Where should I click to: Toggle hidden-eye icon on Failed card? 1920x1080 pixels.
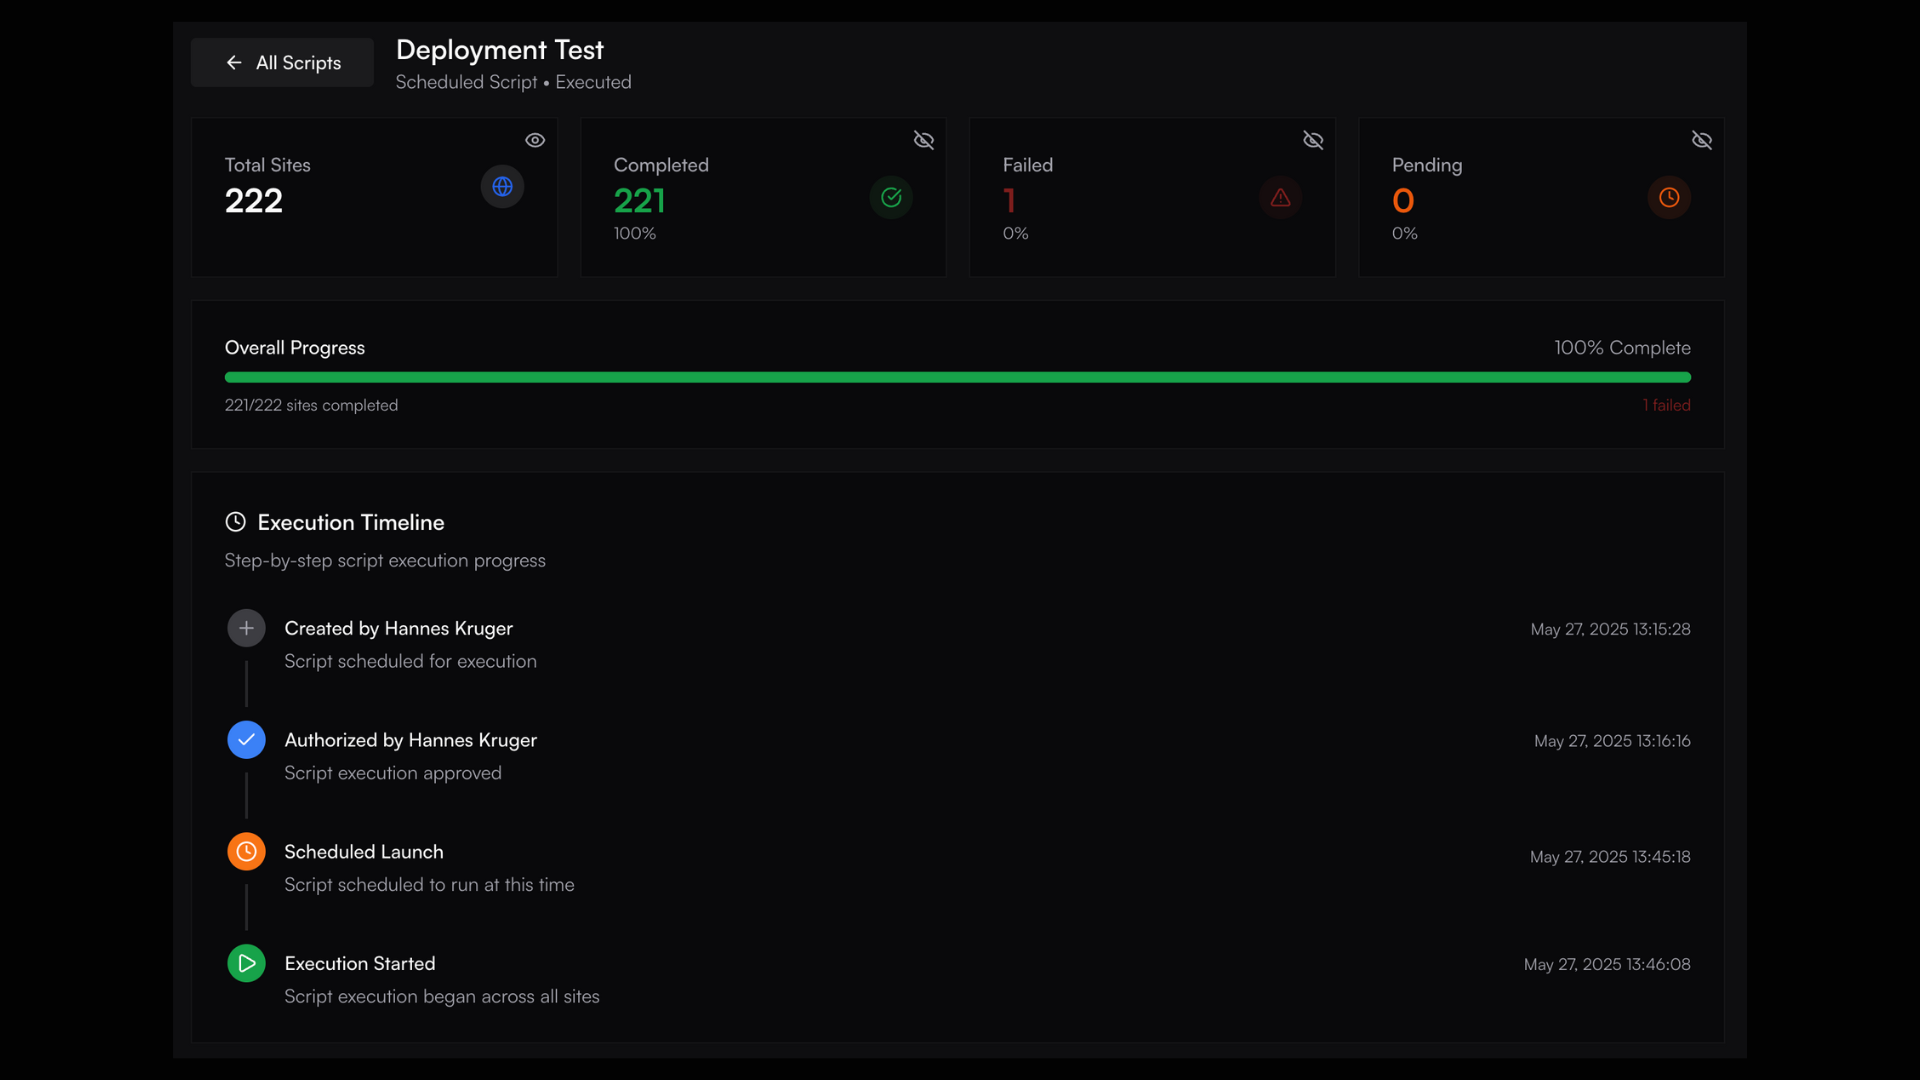[x=1313, y=140]
